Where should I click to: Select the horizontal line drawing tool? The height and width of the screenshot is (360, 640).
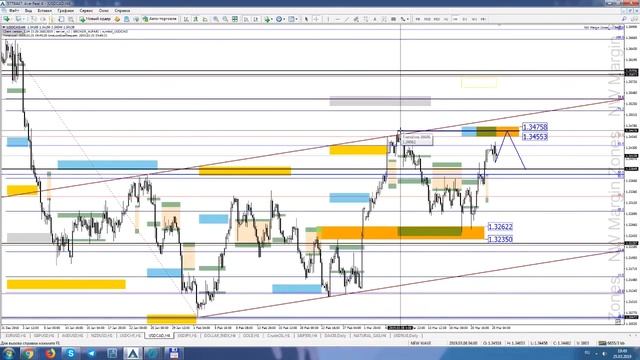point(338,19)
